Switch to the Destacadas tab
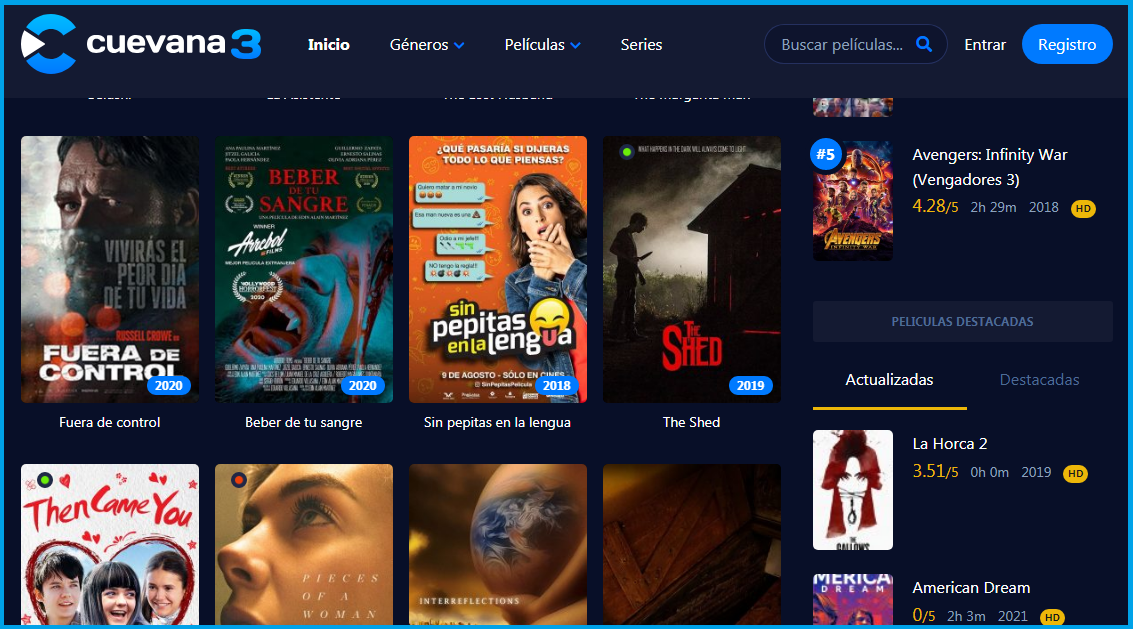1133x629 pixels. coord(1040,380)
